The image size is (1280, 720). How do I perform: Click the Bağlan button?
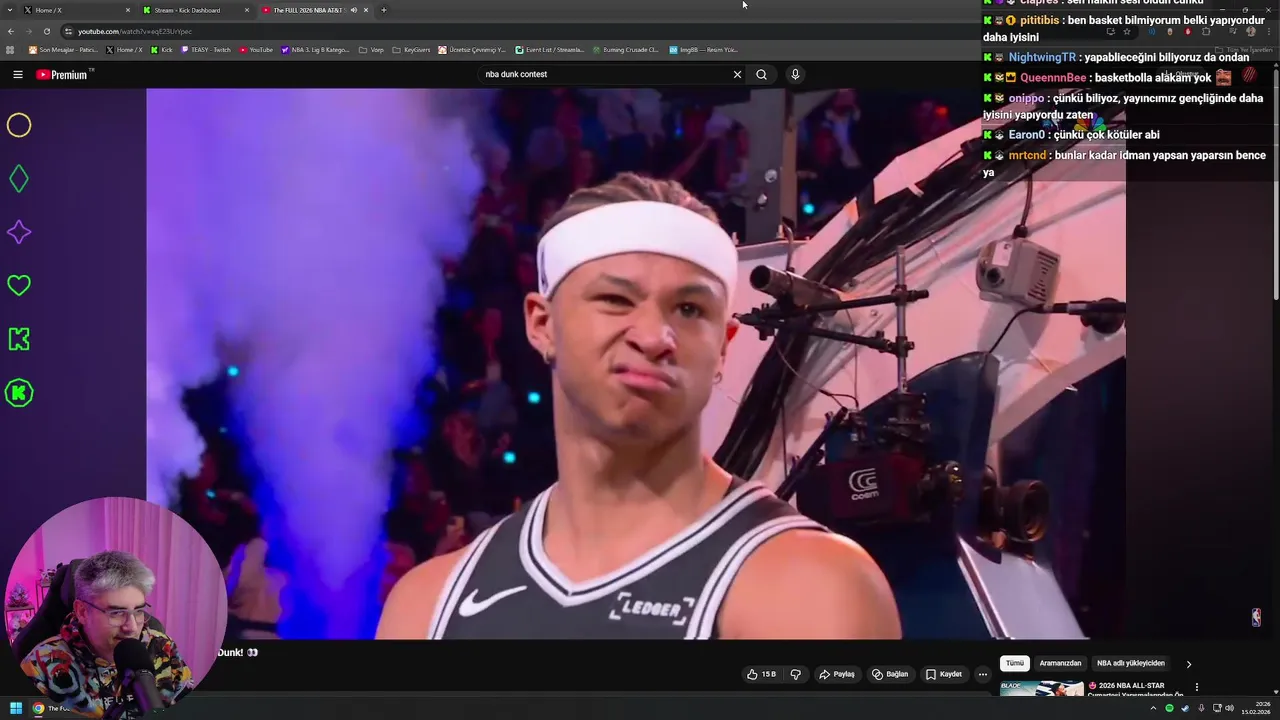(890, 674)
